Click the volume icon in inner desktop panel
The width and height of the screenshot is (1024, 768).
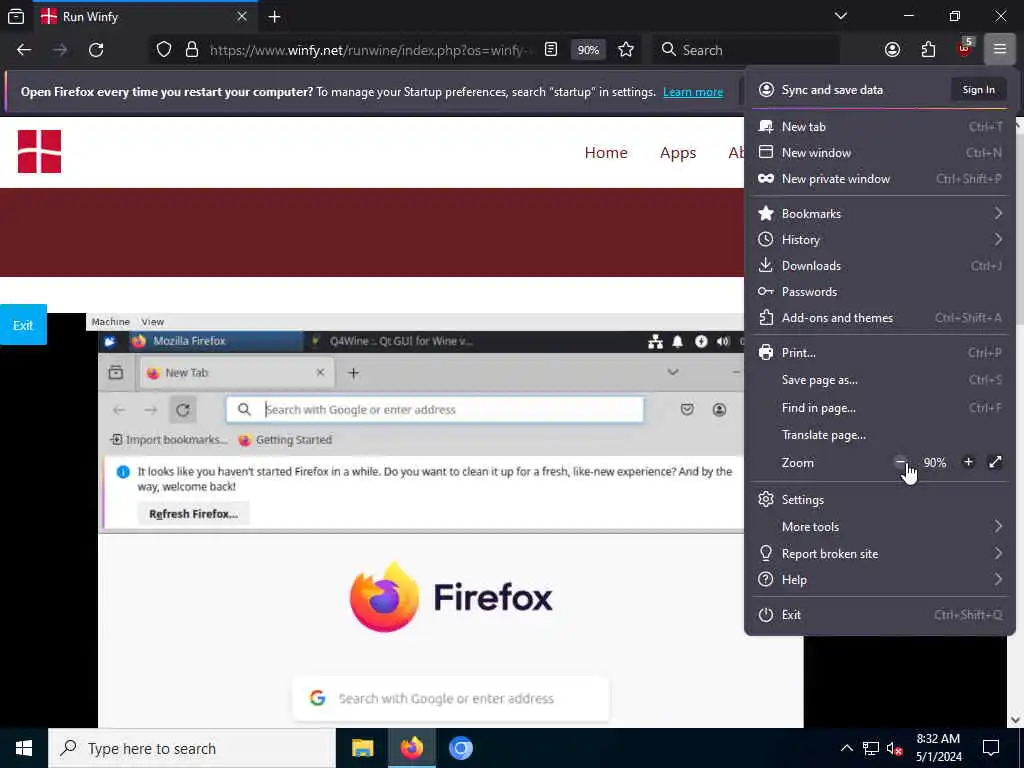[x=723, y=341]
